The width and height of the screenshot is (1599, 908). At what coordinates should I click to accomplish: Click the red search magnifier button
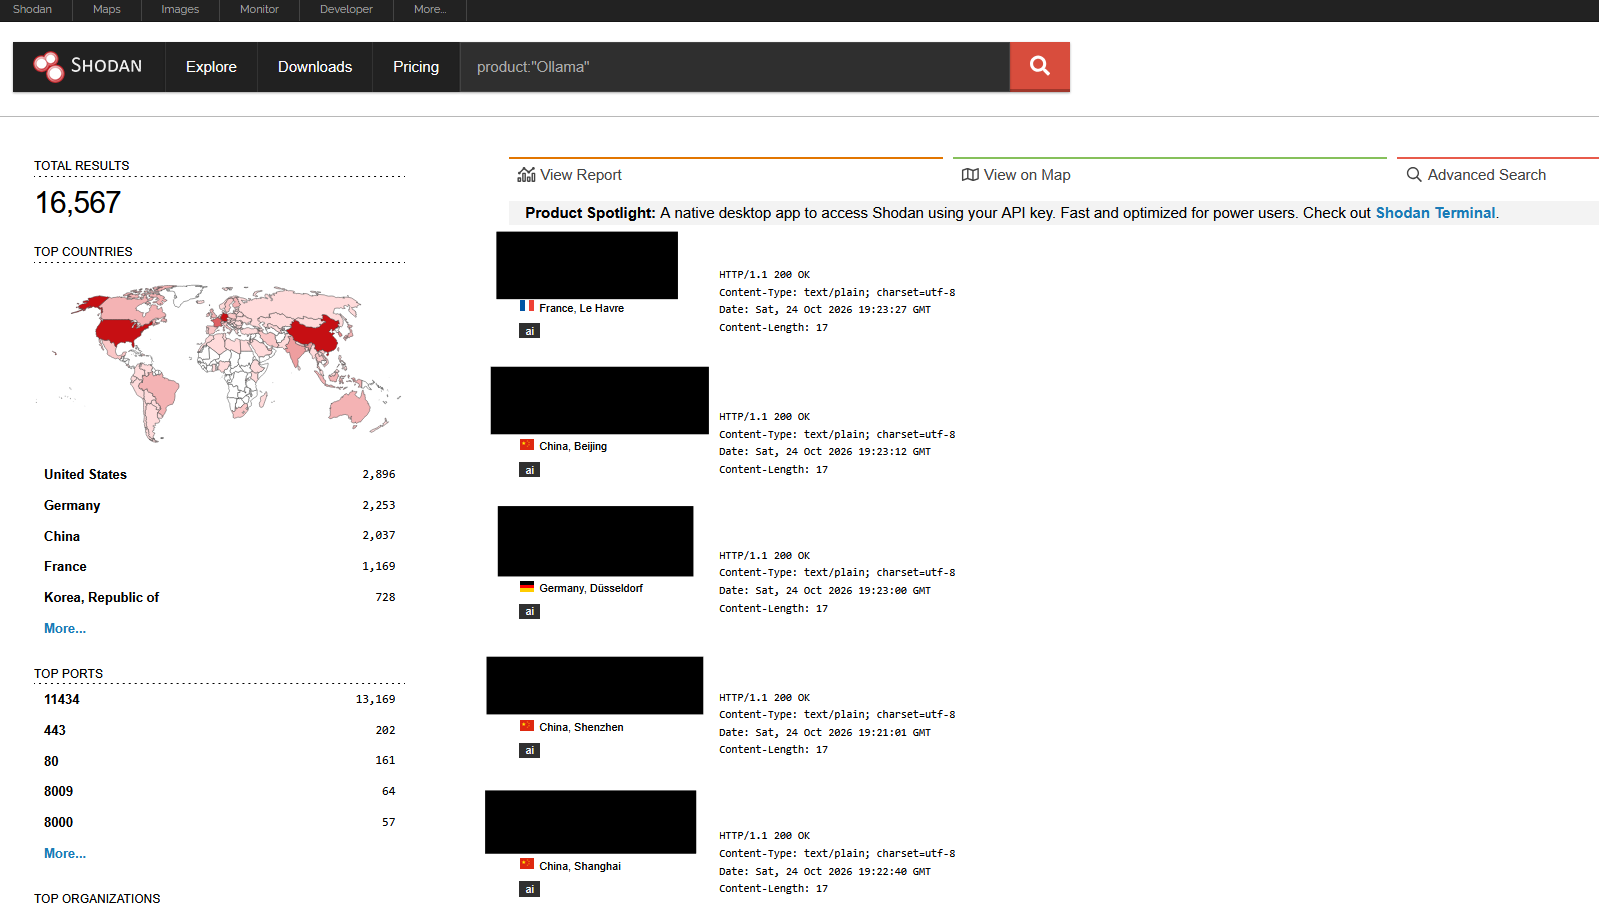[1040, 66]
